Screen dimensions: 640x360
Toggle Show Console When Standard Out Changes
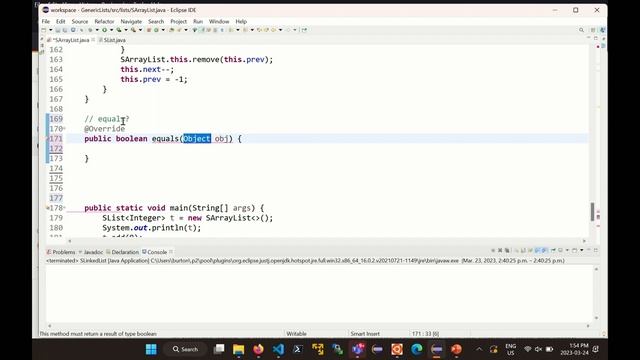coord(537,250)
